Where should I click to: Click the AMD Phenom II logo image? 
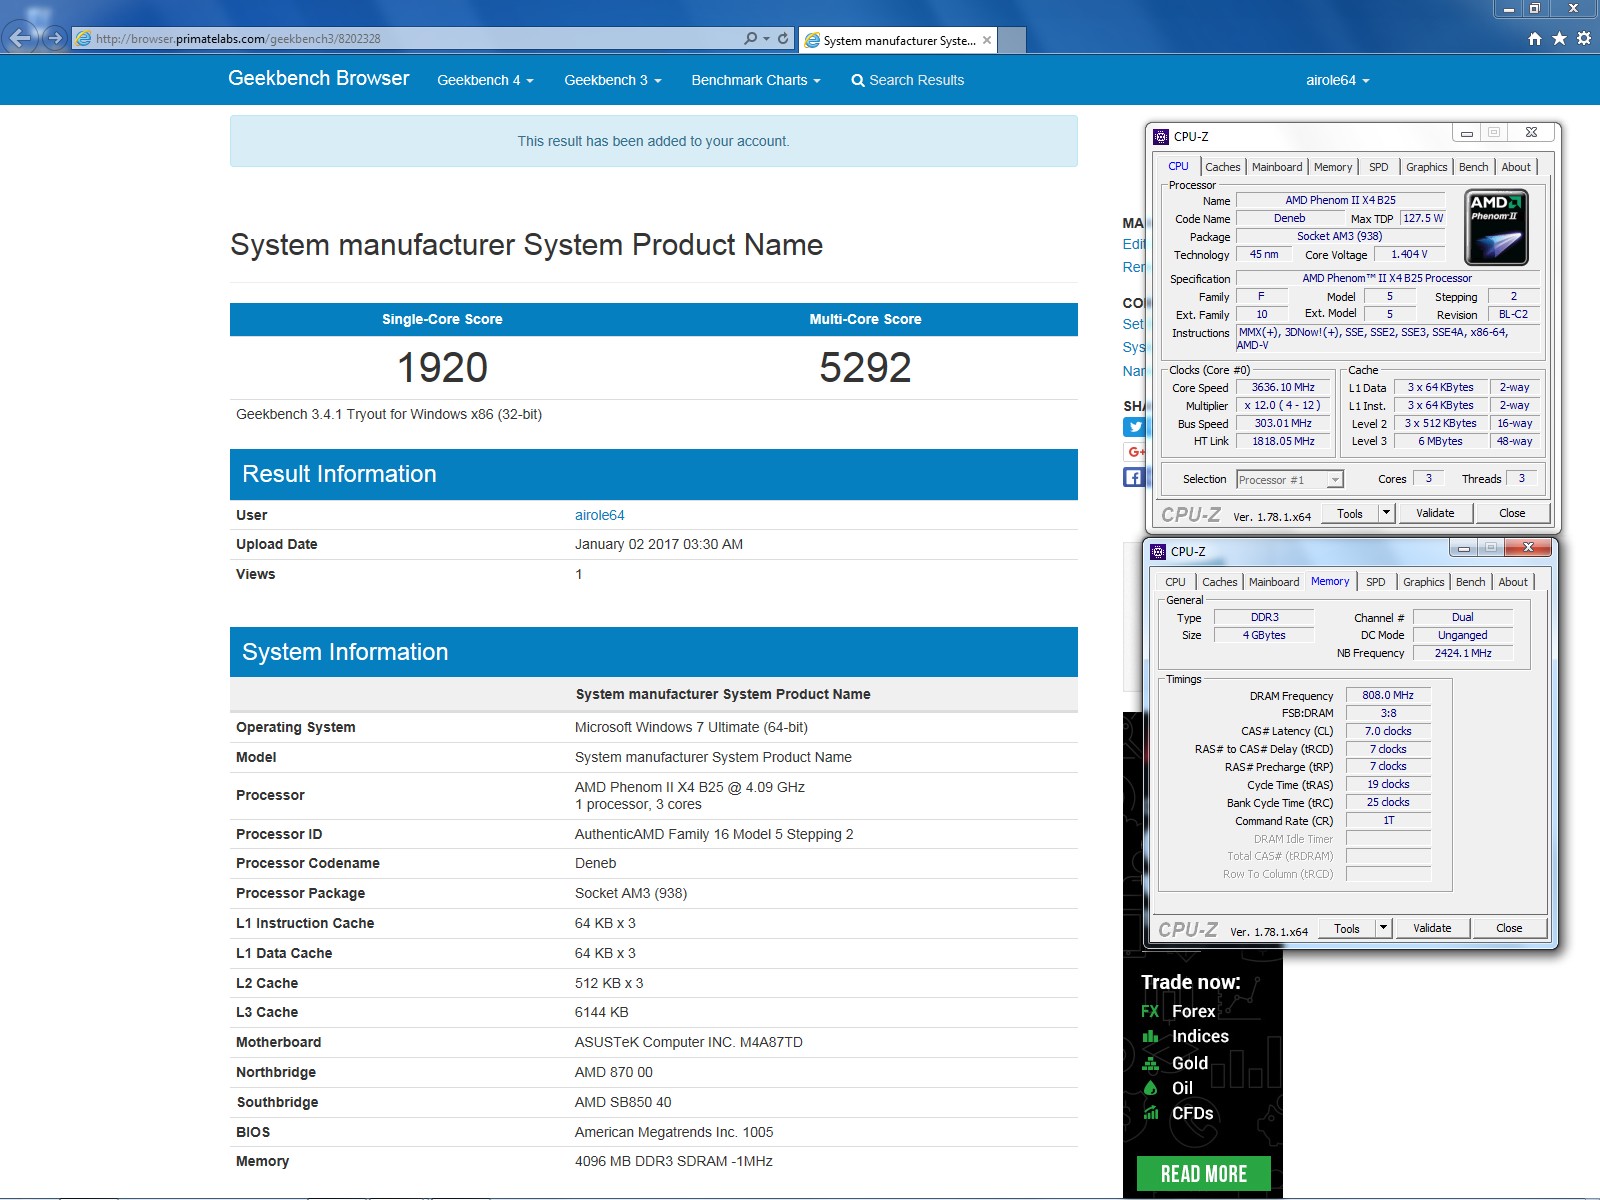[1496, 227]
